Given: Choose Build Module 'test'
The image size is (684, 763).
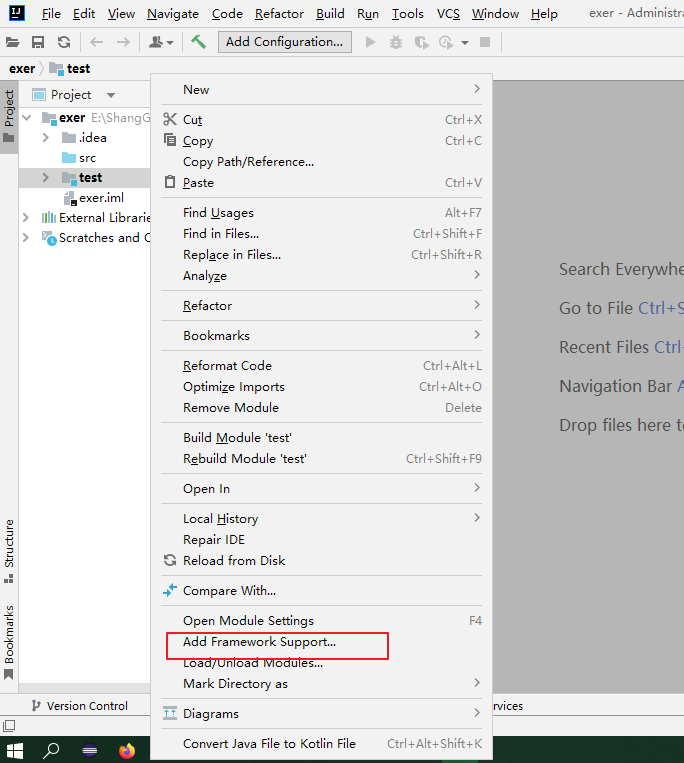Looking at the screenshot, I should tap(322, 437).
